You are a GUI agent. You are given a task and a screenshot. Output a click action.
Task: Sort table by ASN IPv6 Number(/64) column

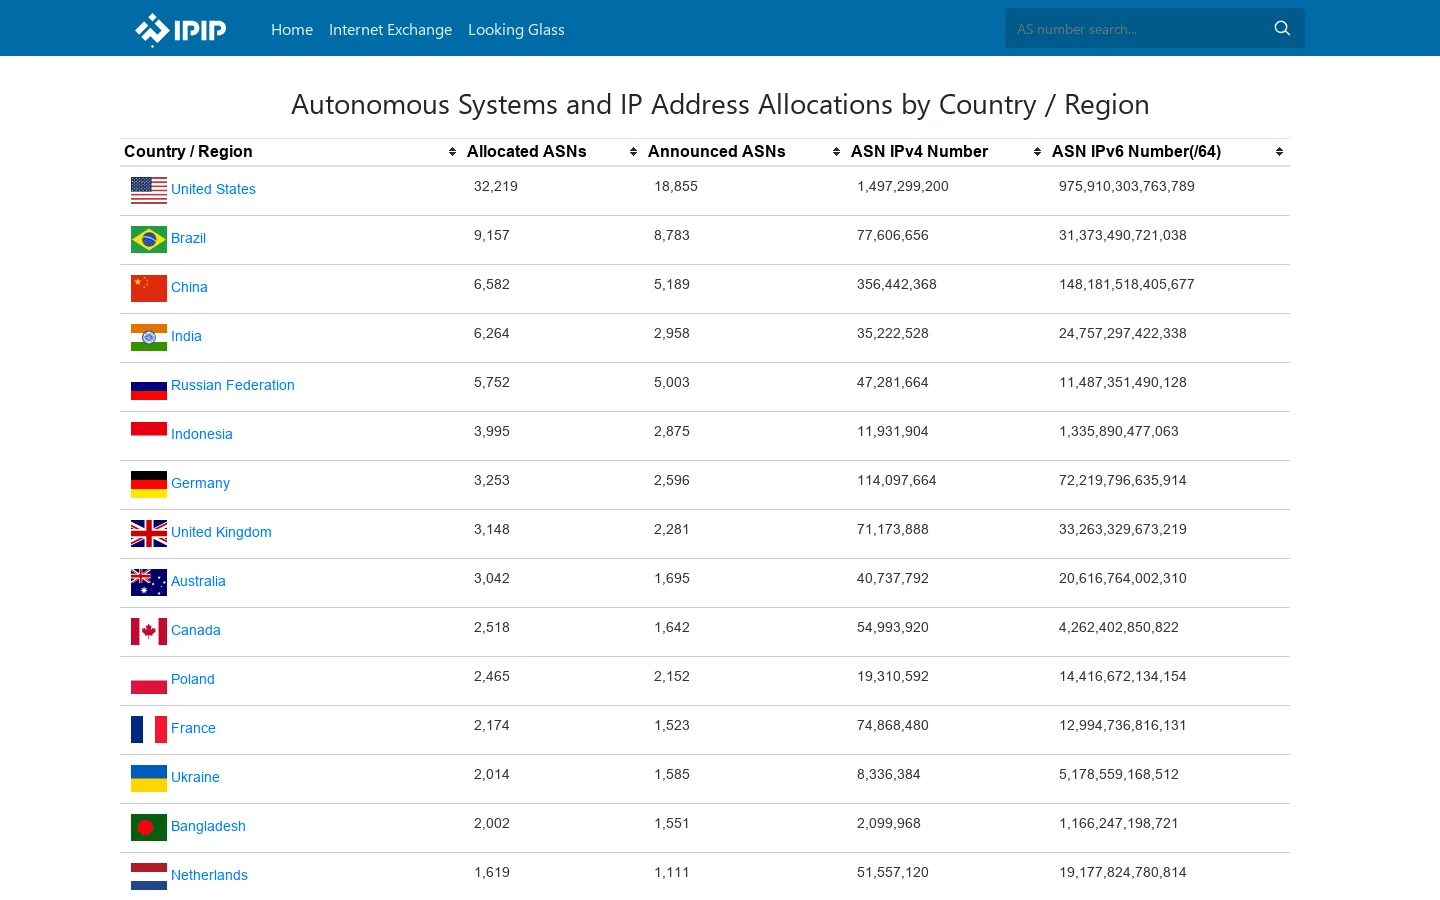tap(1169, 152)
